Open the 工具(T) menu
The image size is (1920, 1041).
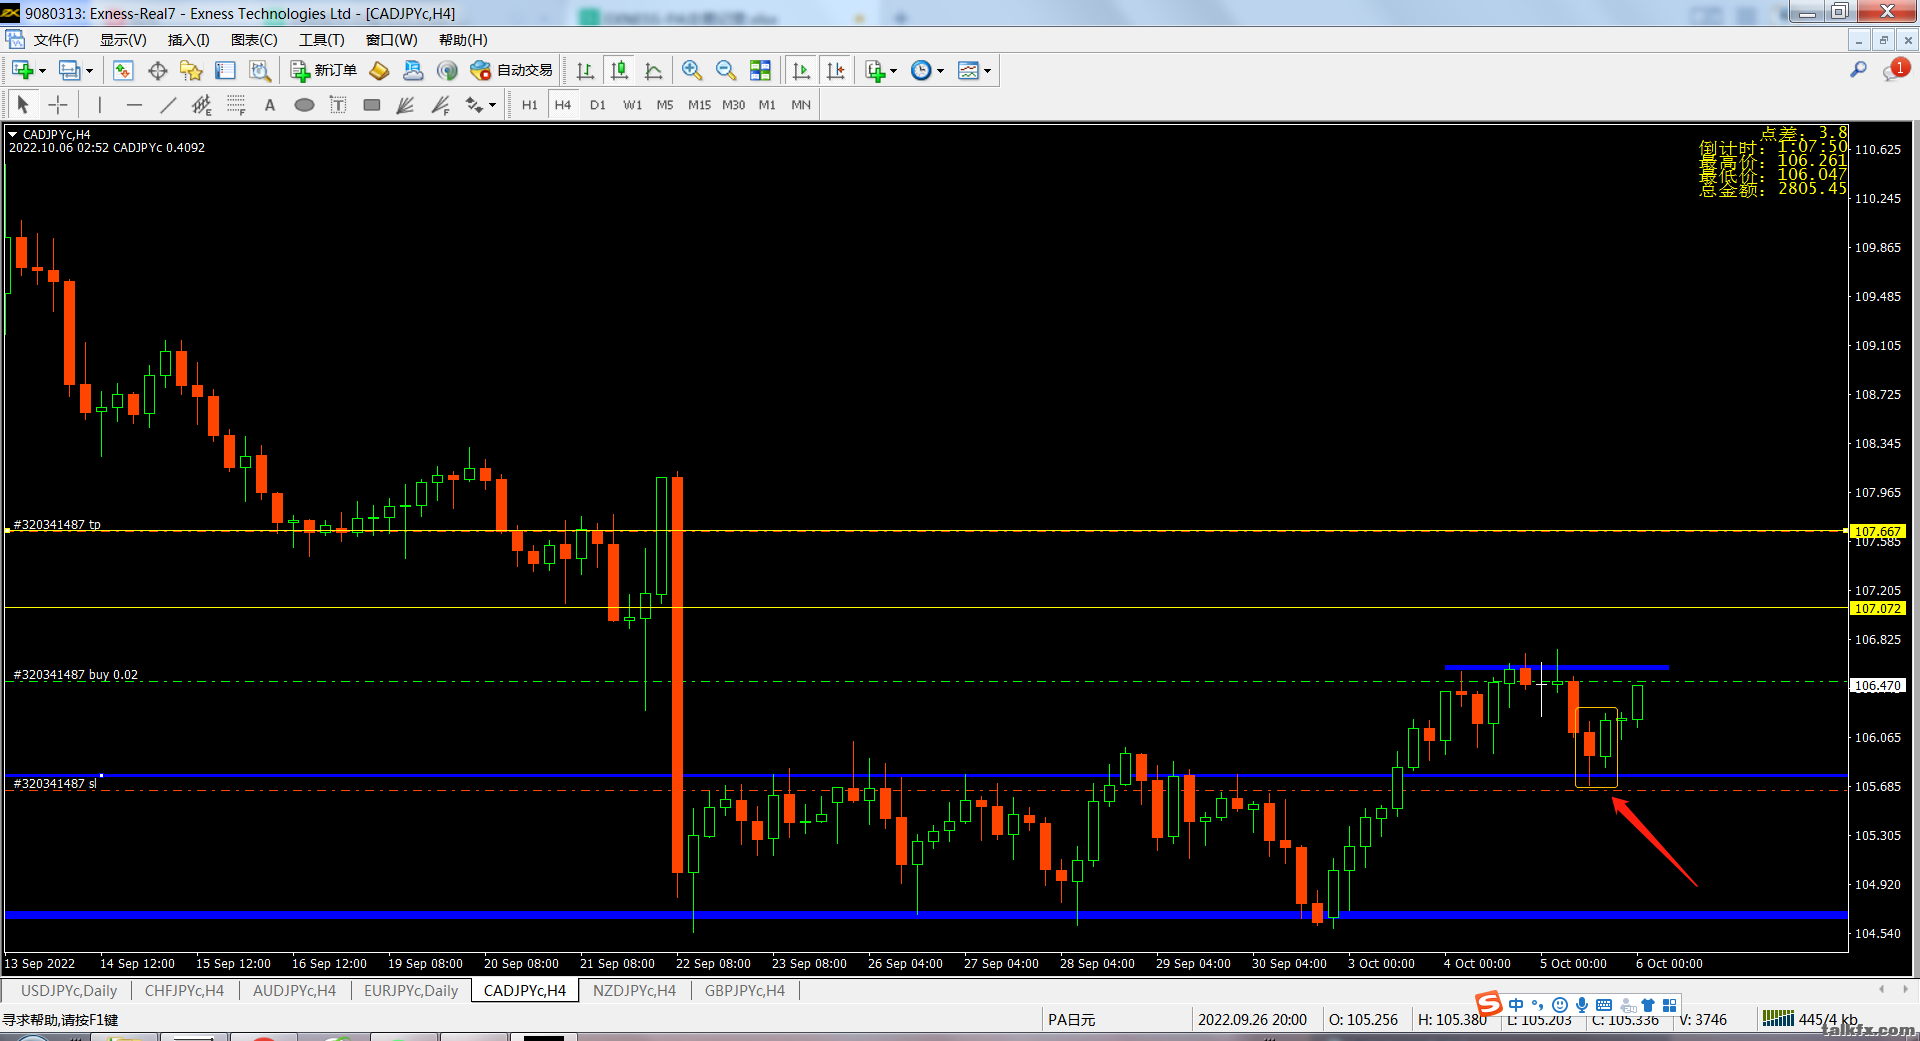pos(321,40)
